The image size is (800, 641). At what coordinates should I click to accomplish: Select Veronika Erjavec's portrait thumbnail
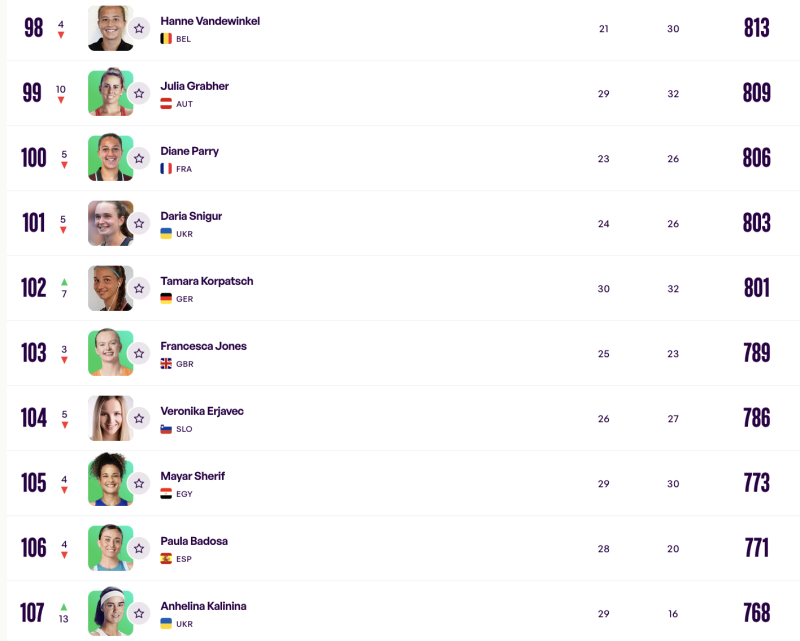point(109,418)
